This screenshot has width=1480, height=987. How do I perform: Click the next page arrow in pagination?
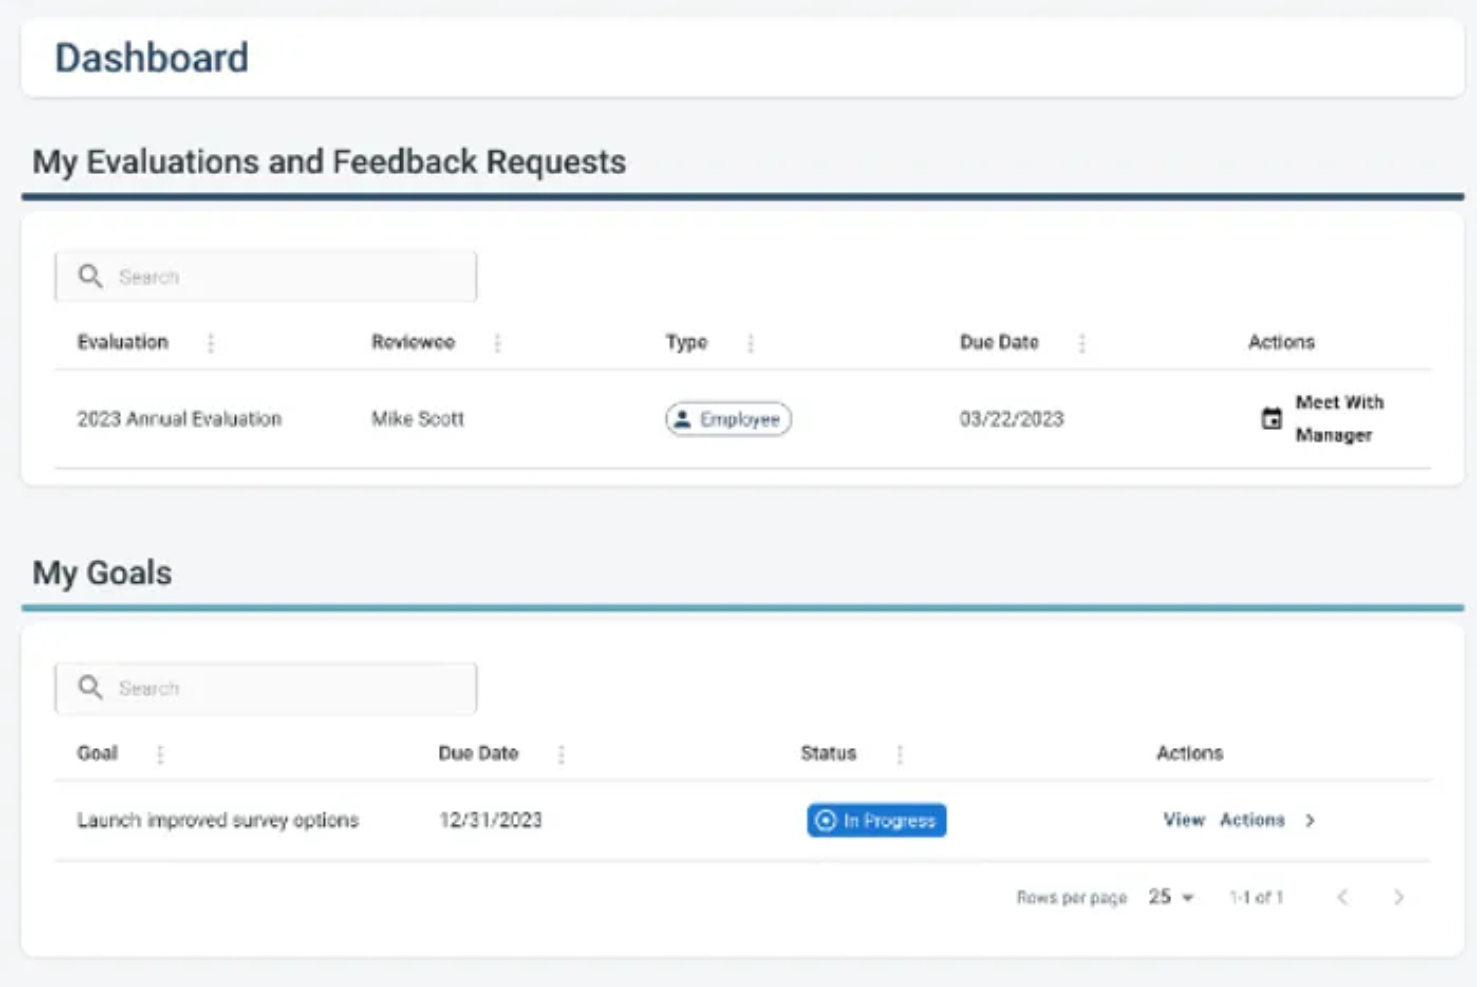pos(1400,897)
